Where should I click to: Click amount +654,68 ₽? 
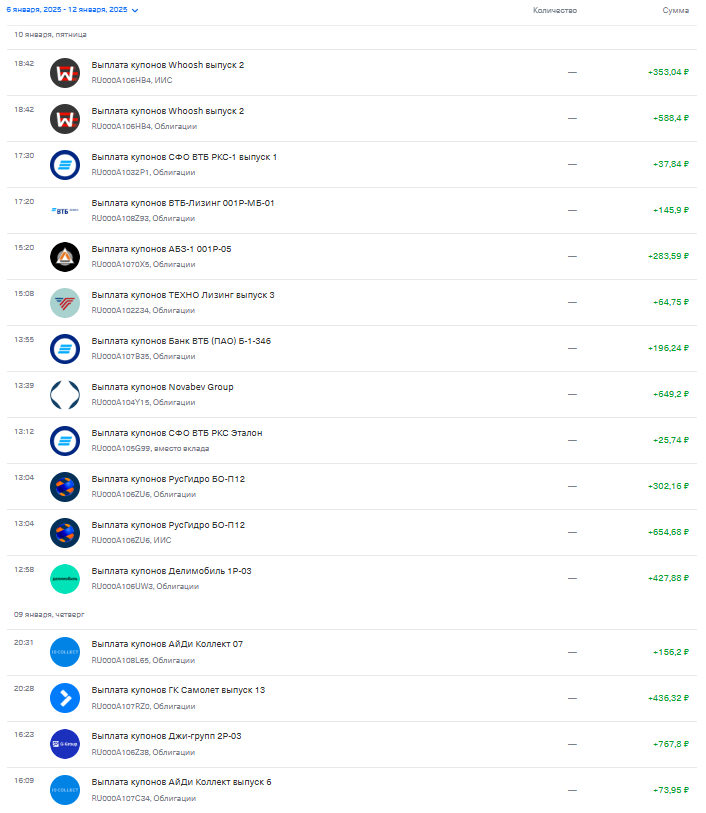pyautogui.click(x=668, y=532)
